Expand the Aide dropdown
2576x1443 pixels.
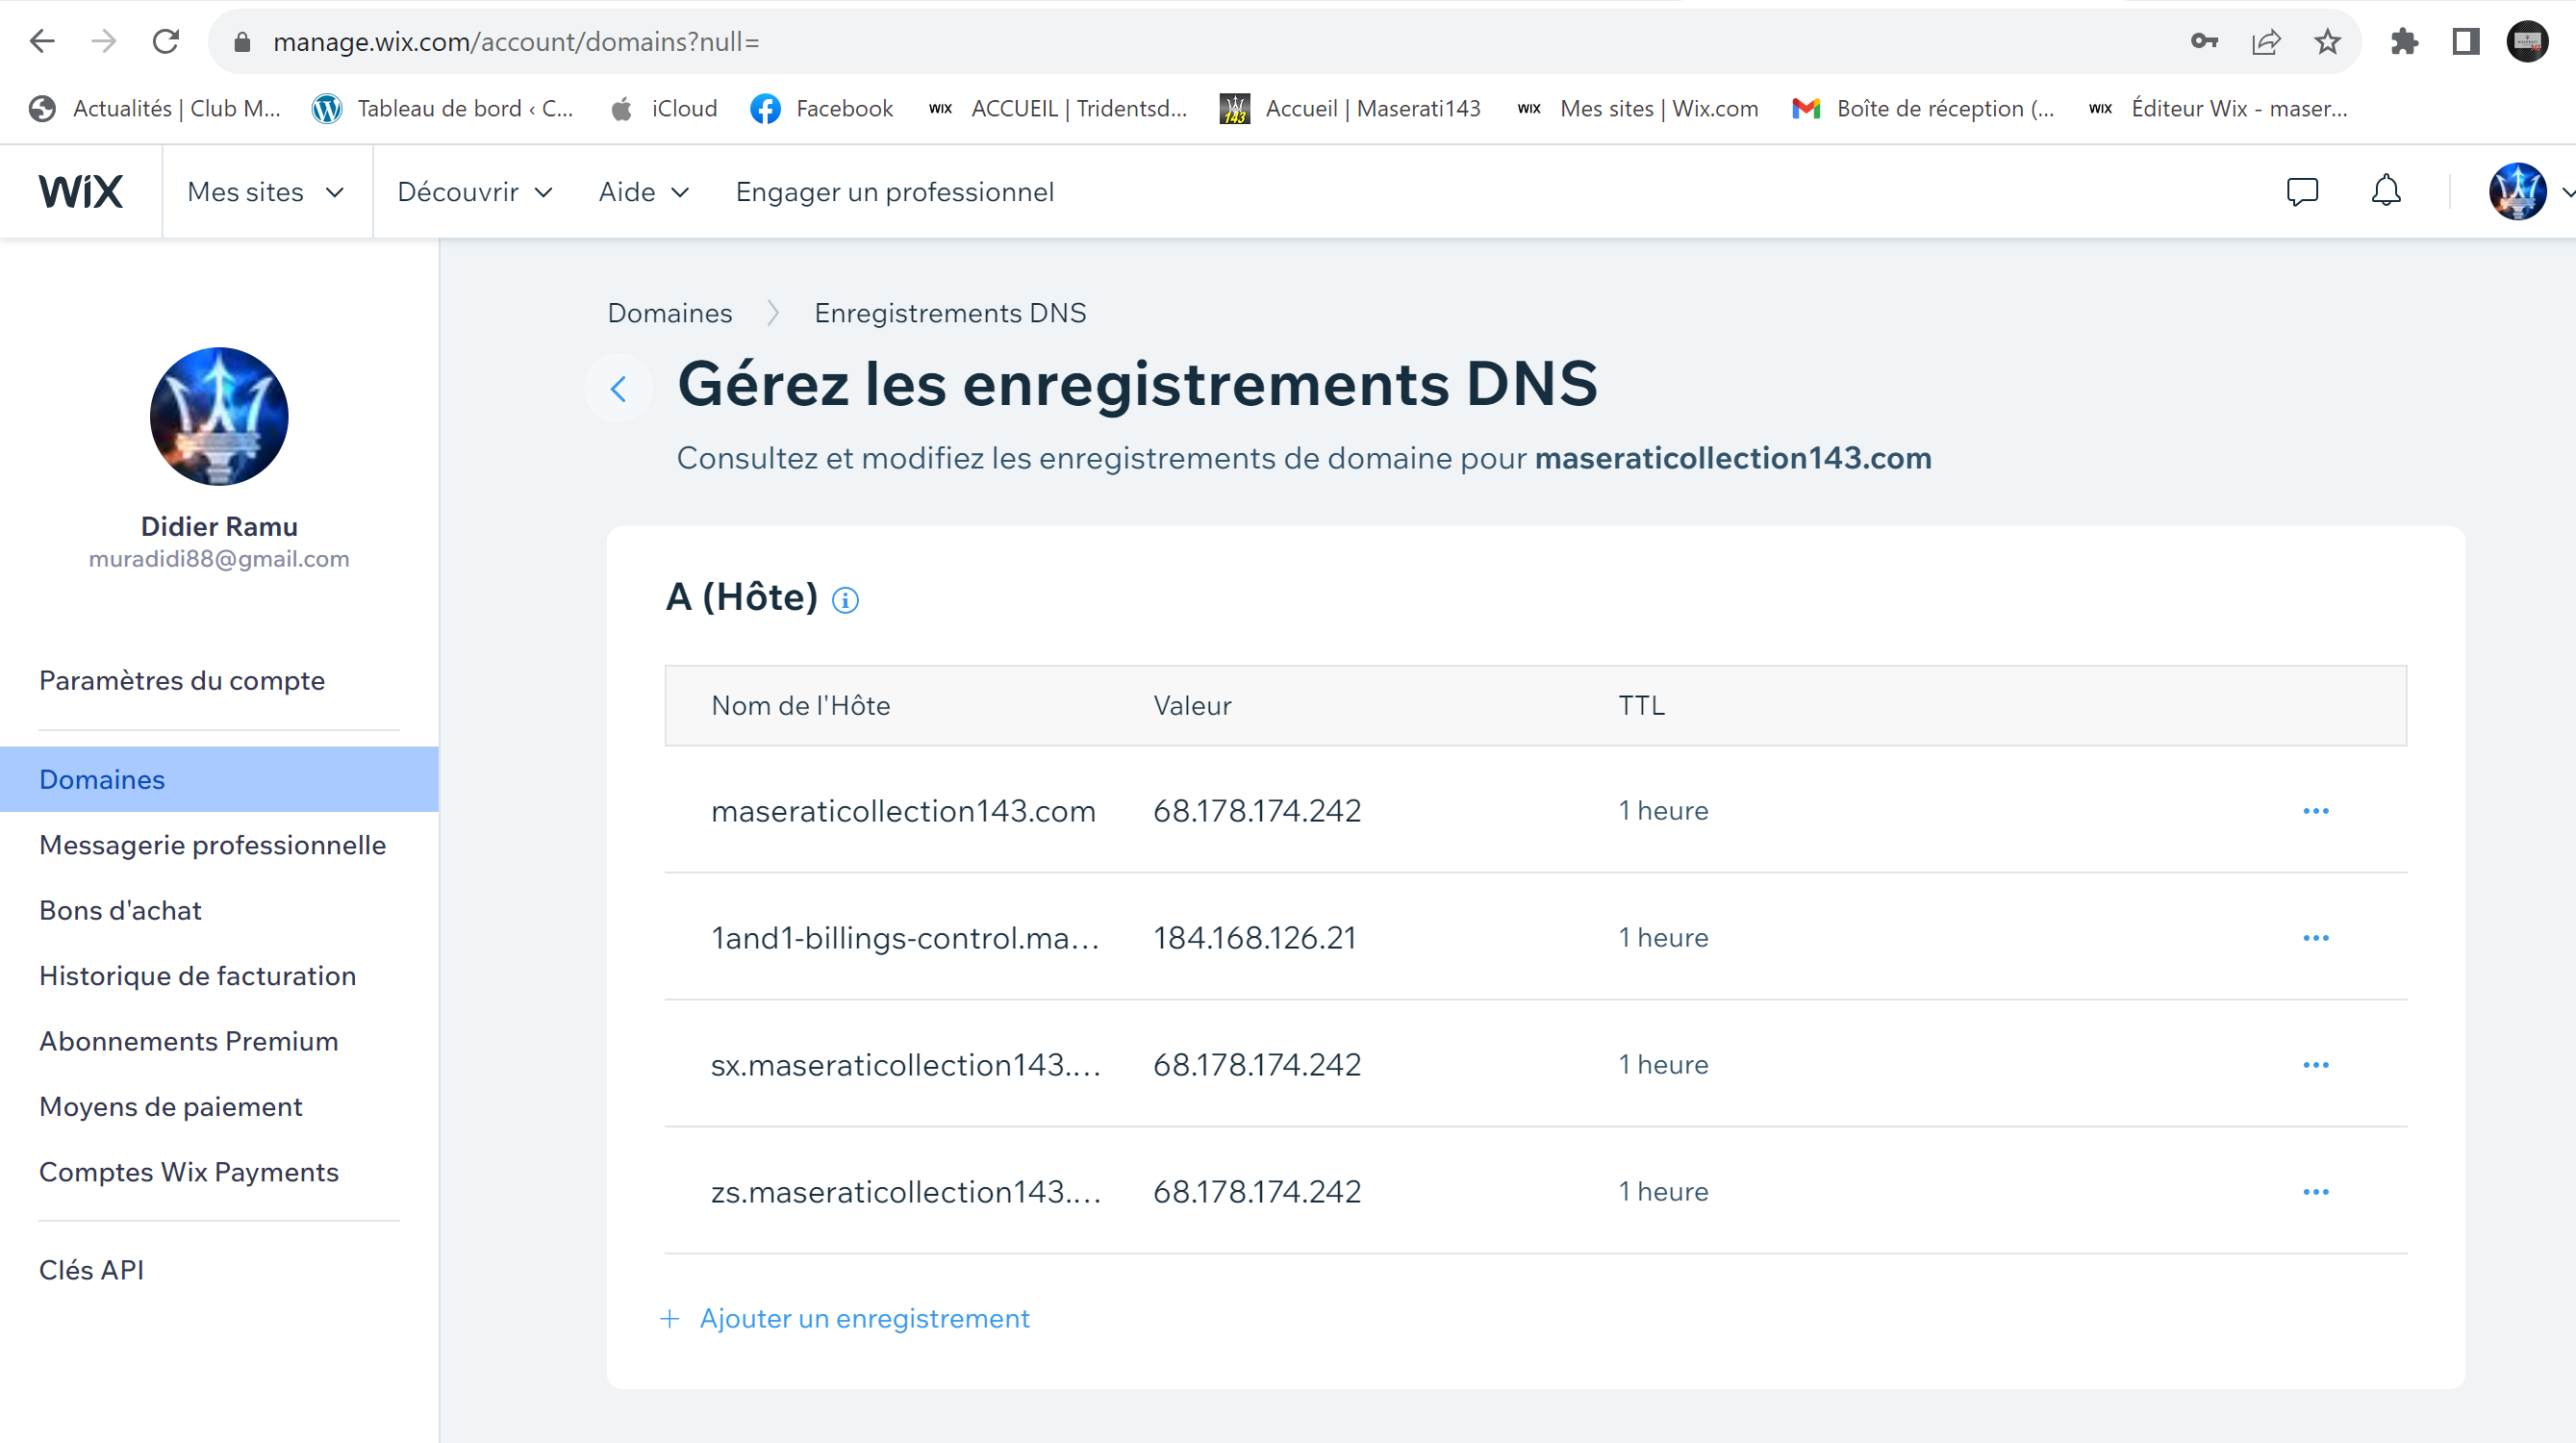[644, 192]
